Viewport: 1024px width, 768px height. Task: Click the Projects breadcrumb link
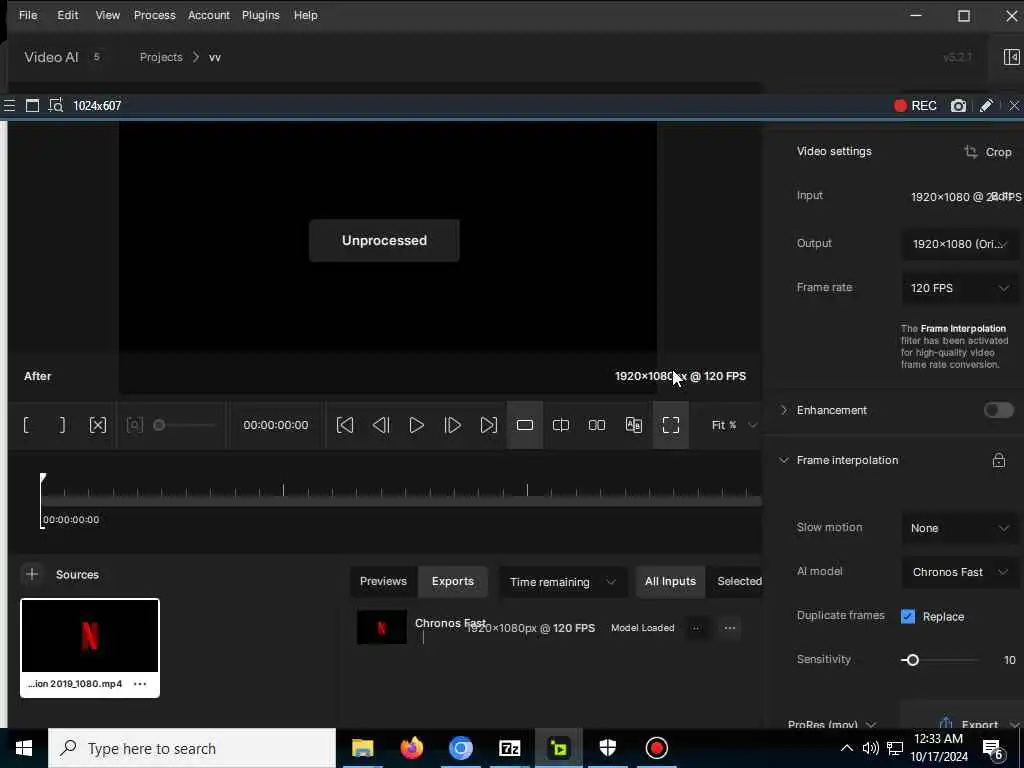coord(161,57)
